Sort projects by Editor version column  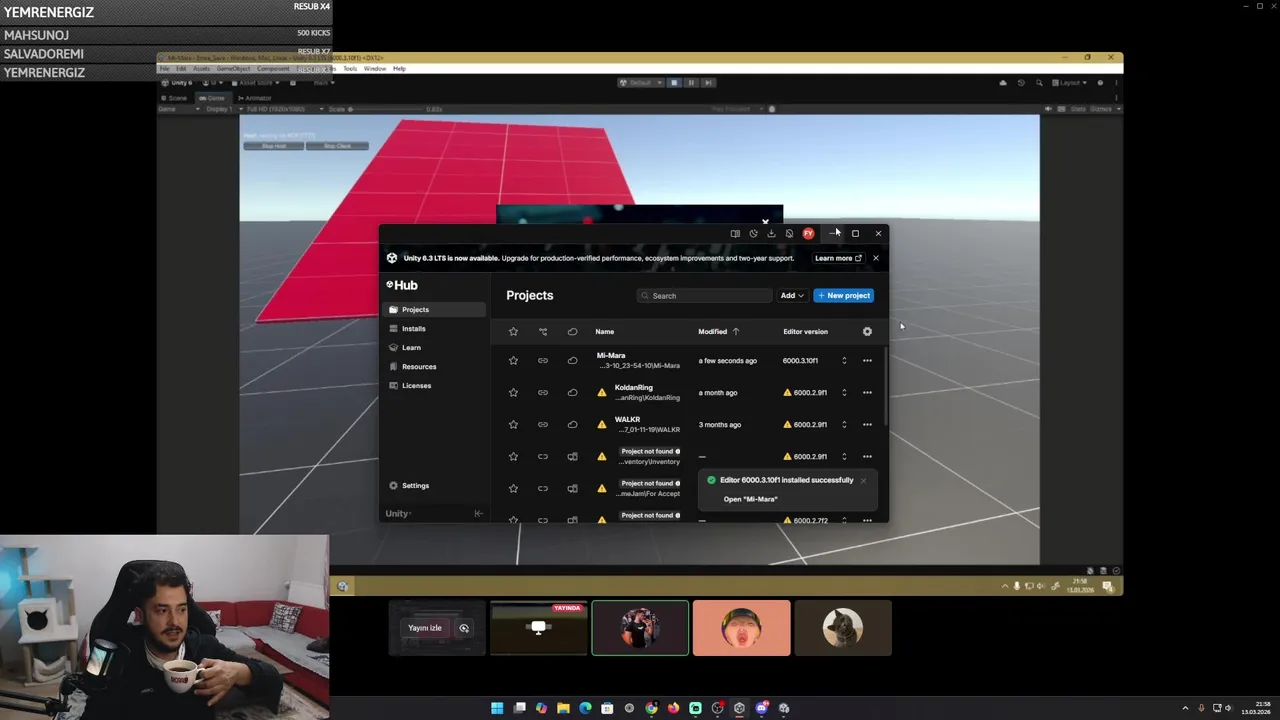coord(805,332)
